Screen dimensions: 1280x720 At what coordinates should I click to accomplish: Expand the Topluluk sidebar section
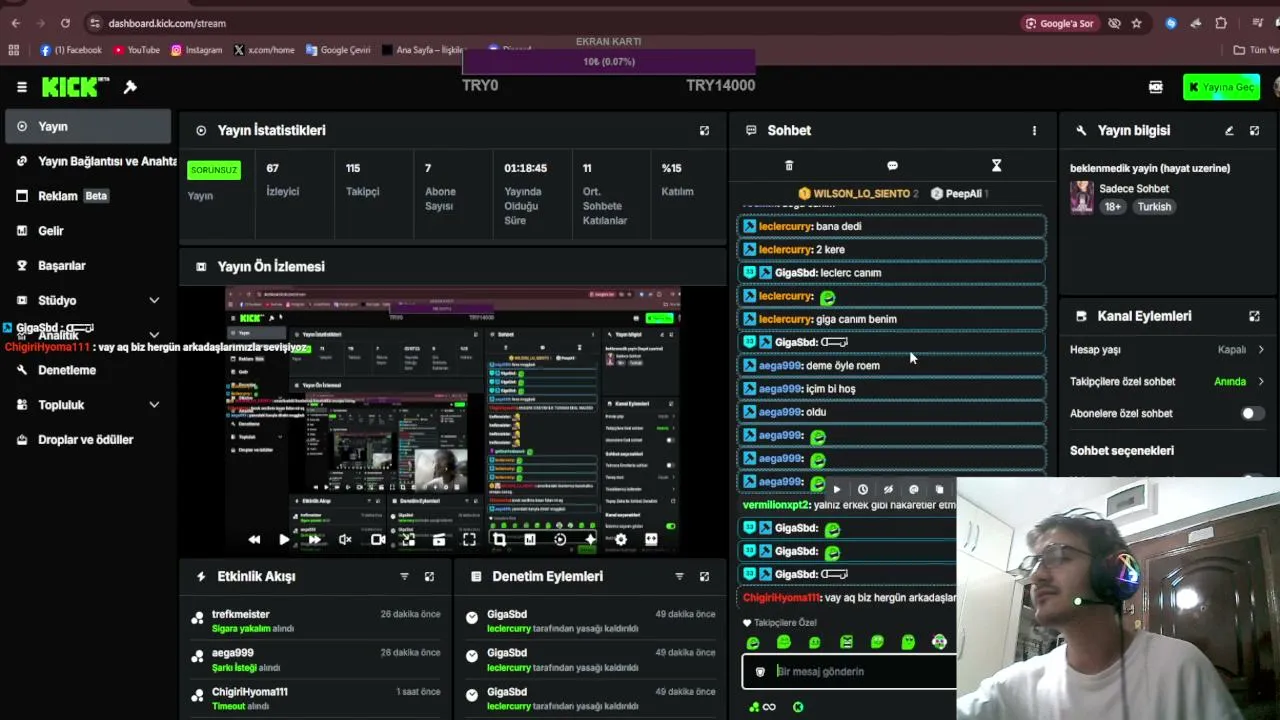(x=154, y=405)
